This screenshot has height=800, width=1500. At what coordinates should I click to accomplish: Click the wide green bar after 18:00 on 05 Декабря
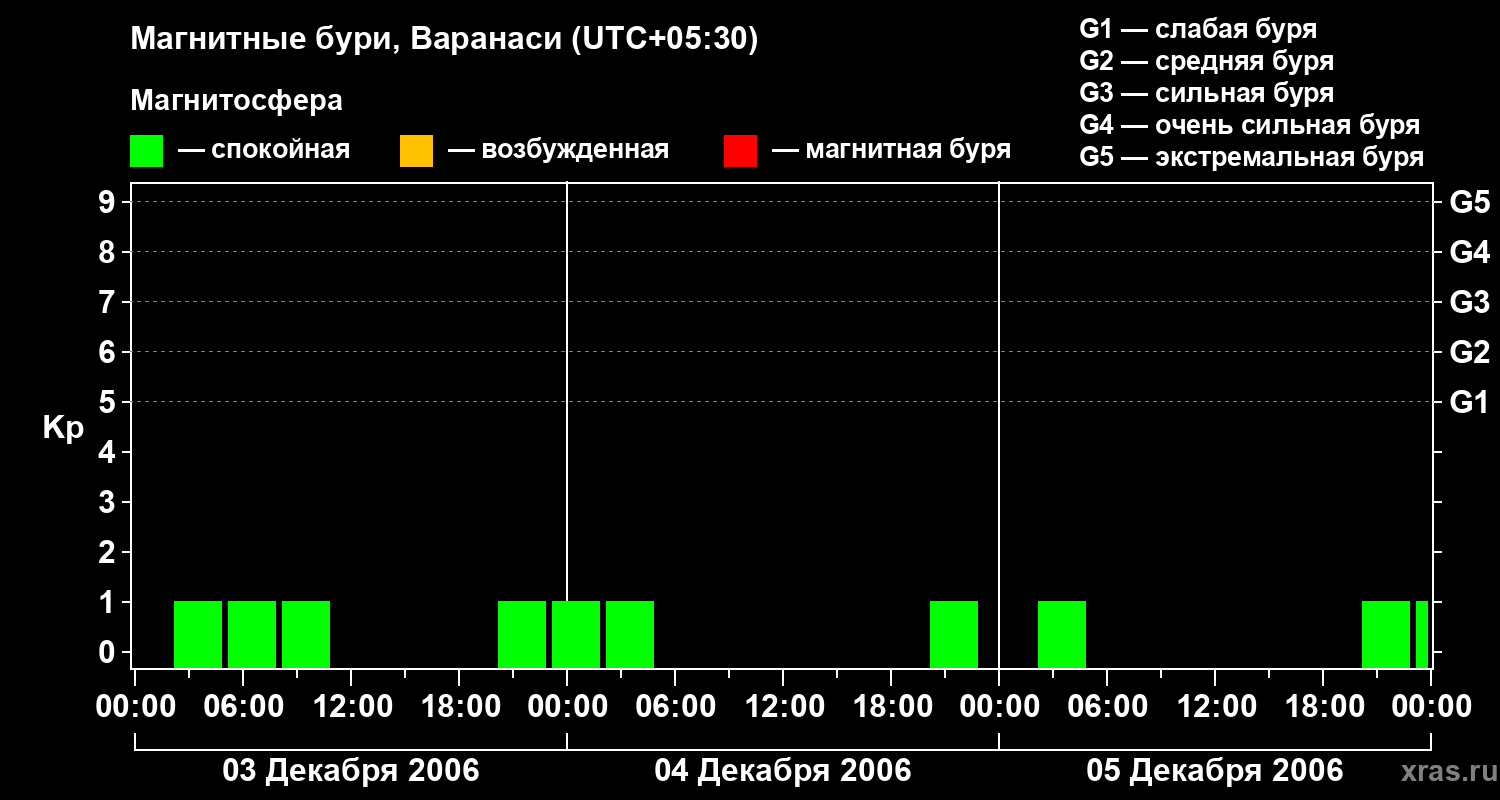(1386, 634)
